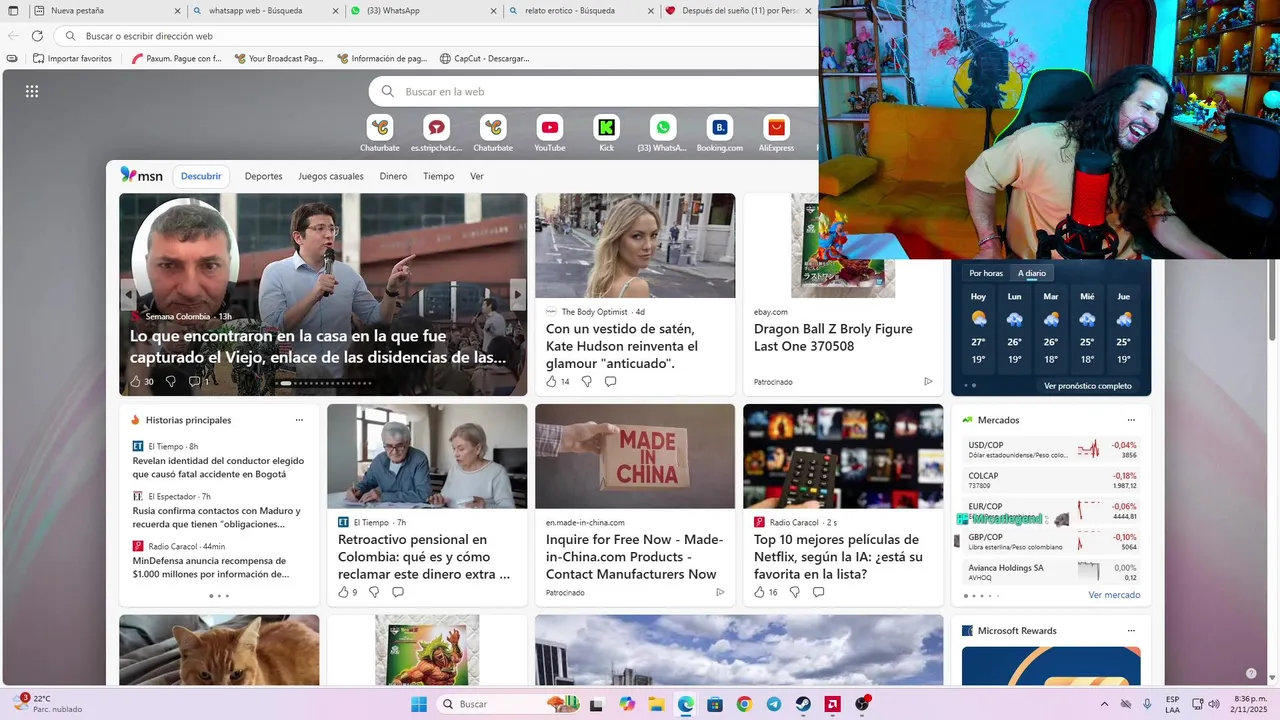Open MinDefensa anuncia recompensa story
The height and width of the screenshot is (720, 1280).
[211, 567]
